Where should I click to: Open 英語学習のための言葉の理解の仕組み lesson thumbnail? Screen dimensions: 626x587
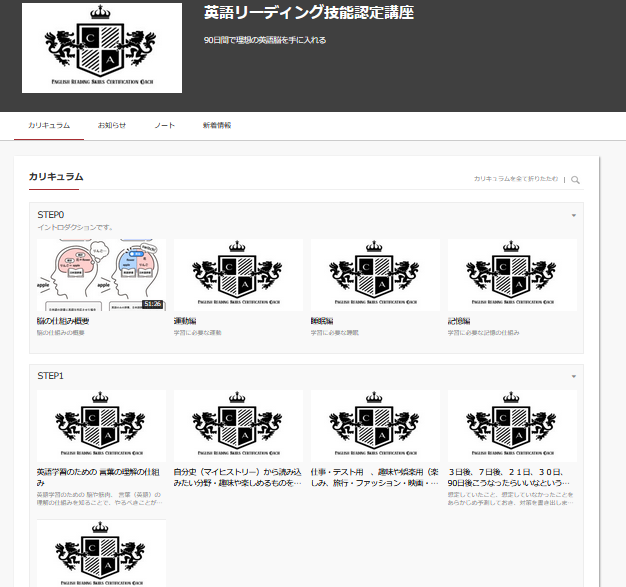(101, 425)
